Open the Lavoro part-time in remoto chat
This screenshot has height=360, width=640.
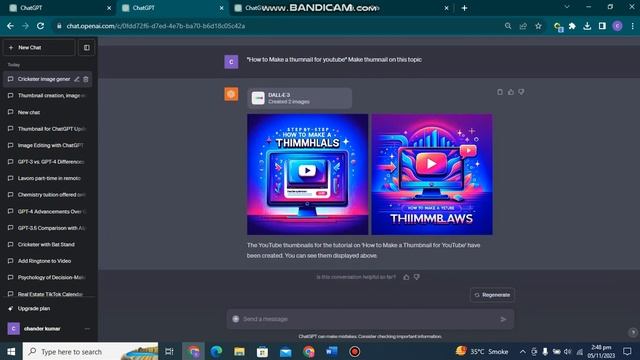point(48,178)
